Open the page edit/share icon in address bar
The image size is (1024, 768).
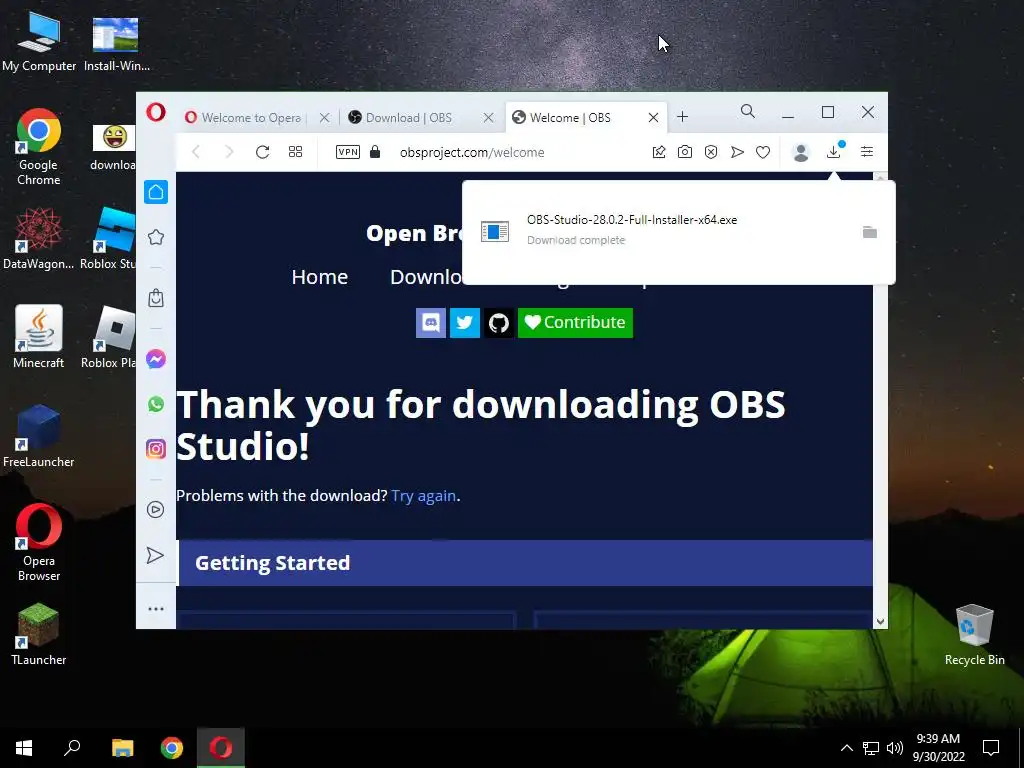(659, 152)
